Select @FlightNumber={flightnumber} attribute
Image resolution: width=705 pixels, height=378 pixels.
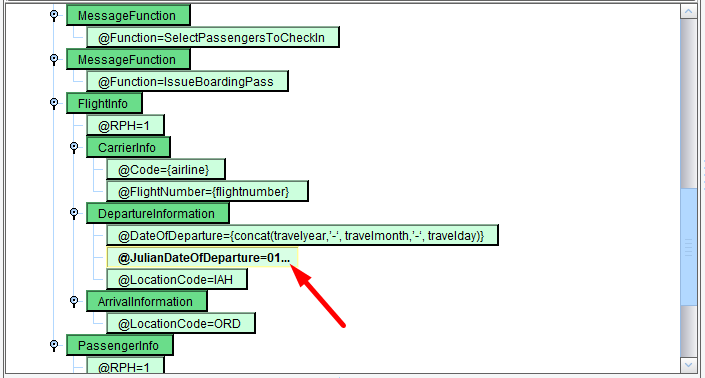[207, 191]
